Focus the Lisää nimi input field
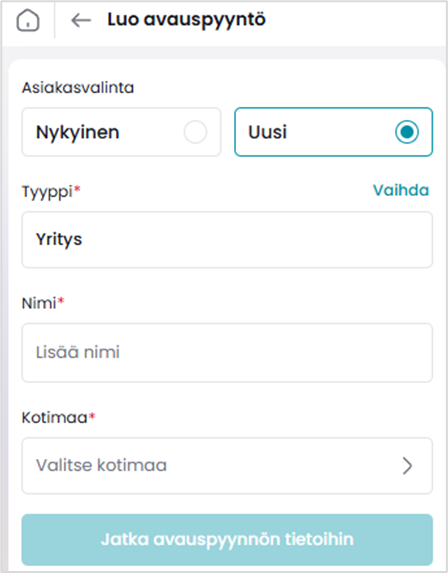The image size is (448, 573). (227, 353)
